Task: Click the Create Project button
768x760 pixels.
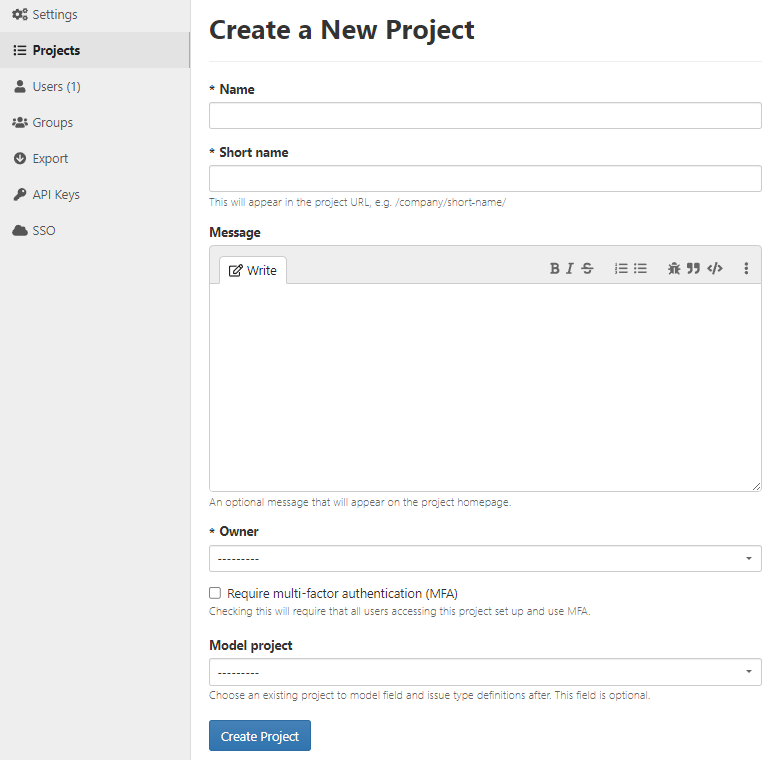Action: tap(260, 736)
